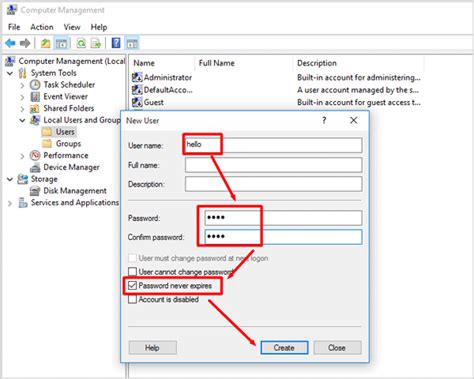Close the New User dialog with X
This screenshot has height=379, width=474.
[x=354, y=120]
